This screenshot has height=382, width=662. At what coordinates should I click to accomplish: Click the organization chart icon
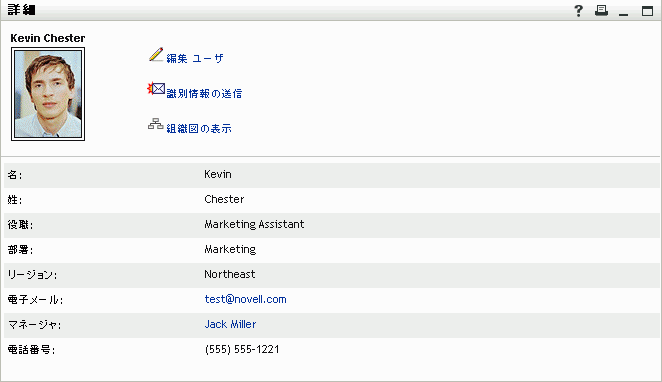[x=155, y=124]
